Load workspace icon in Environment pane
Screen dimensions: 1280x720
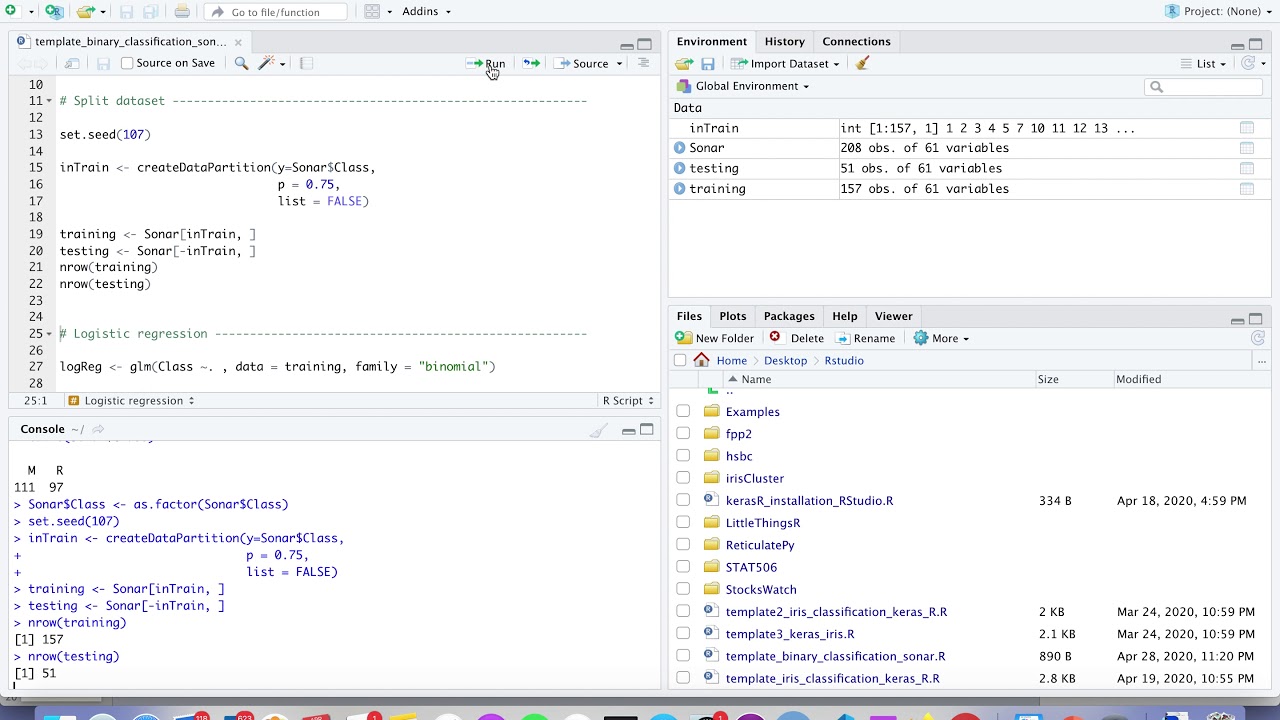[x=684, y=63]
